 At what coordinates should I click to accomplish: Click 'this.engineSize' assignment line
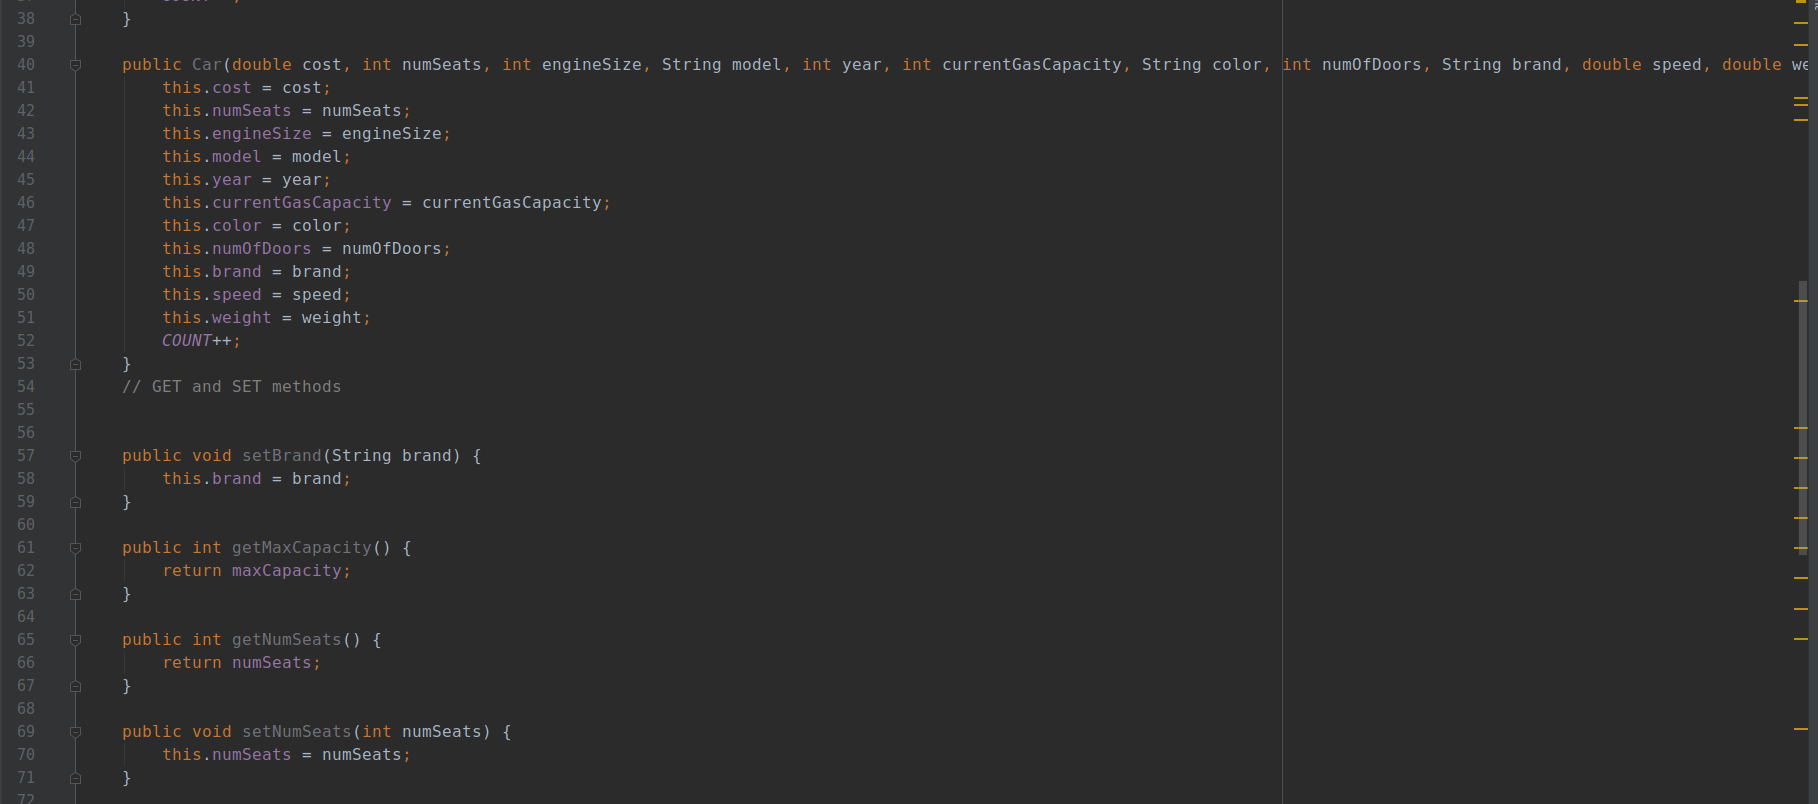click(306, 134)
